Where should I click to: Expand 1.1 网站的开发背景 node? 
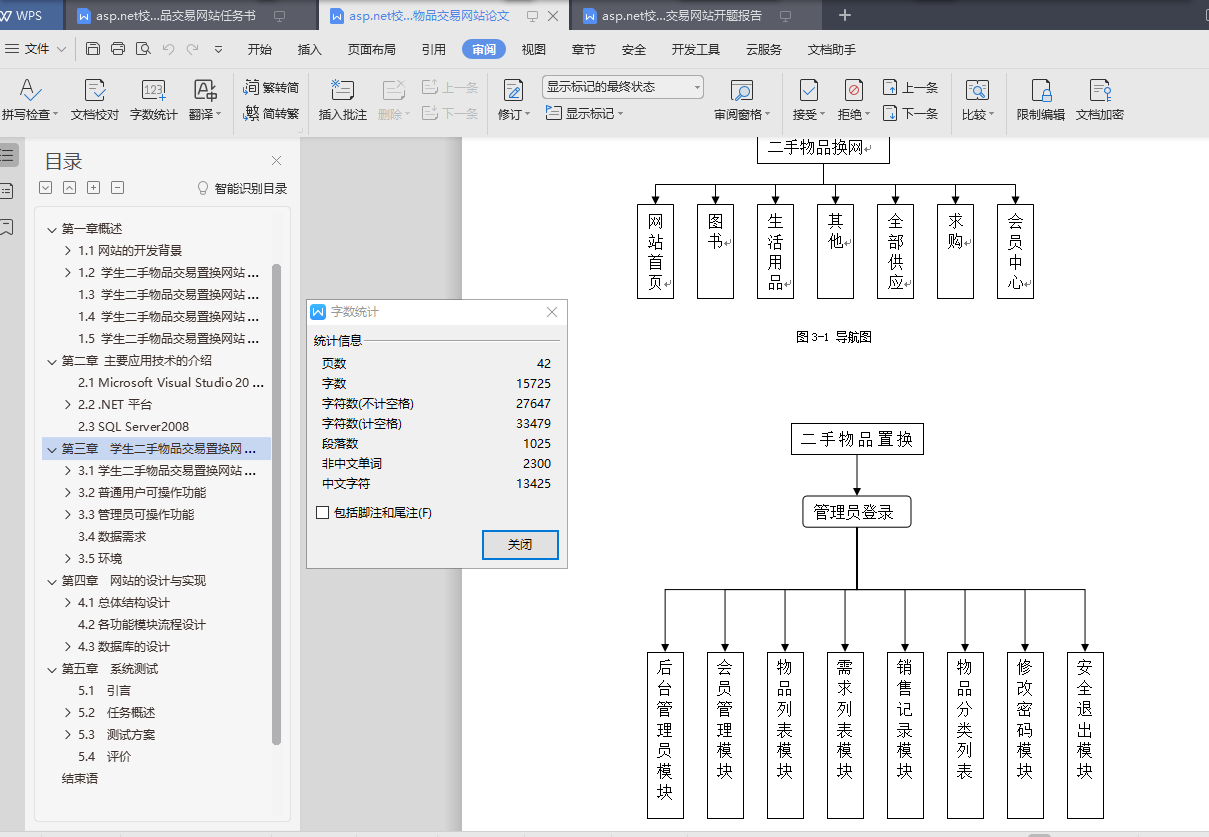68,251
